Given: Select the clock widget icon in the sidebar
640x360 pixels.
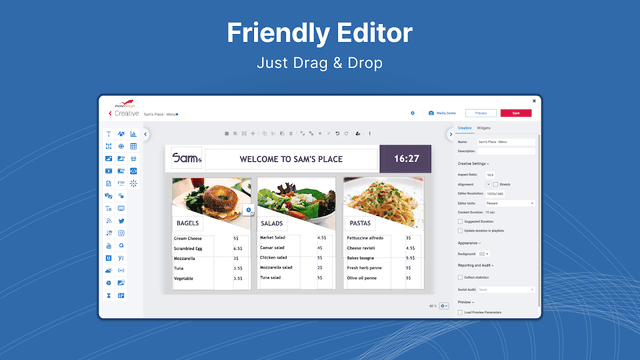Looking at the screenshot, I should pyautogui.click(x=109, y=283).
